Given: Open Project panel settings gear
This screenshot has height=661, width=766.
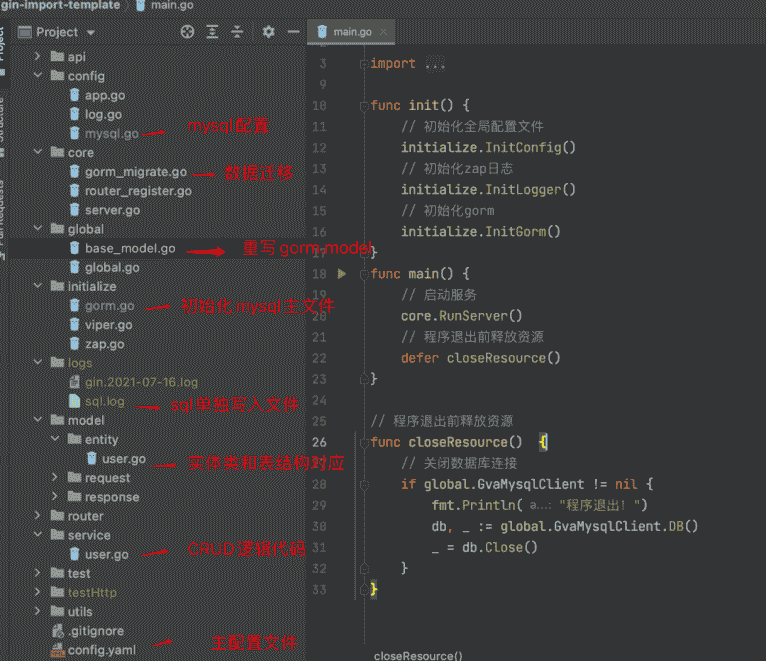Looking at the screenshot, I should click(268, 32).
